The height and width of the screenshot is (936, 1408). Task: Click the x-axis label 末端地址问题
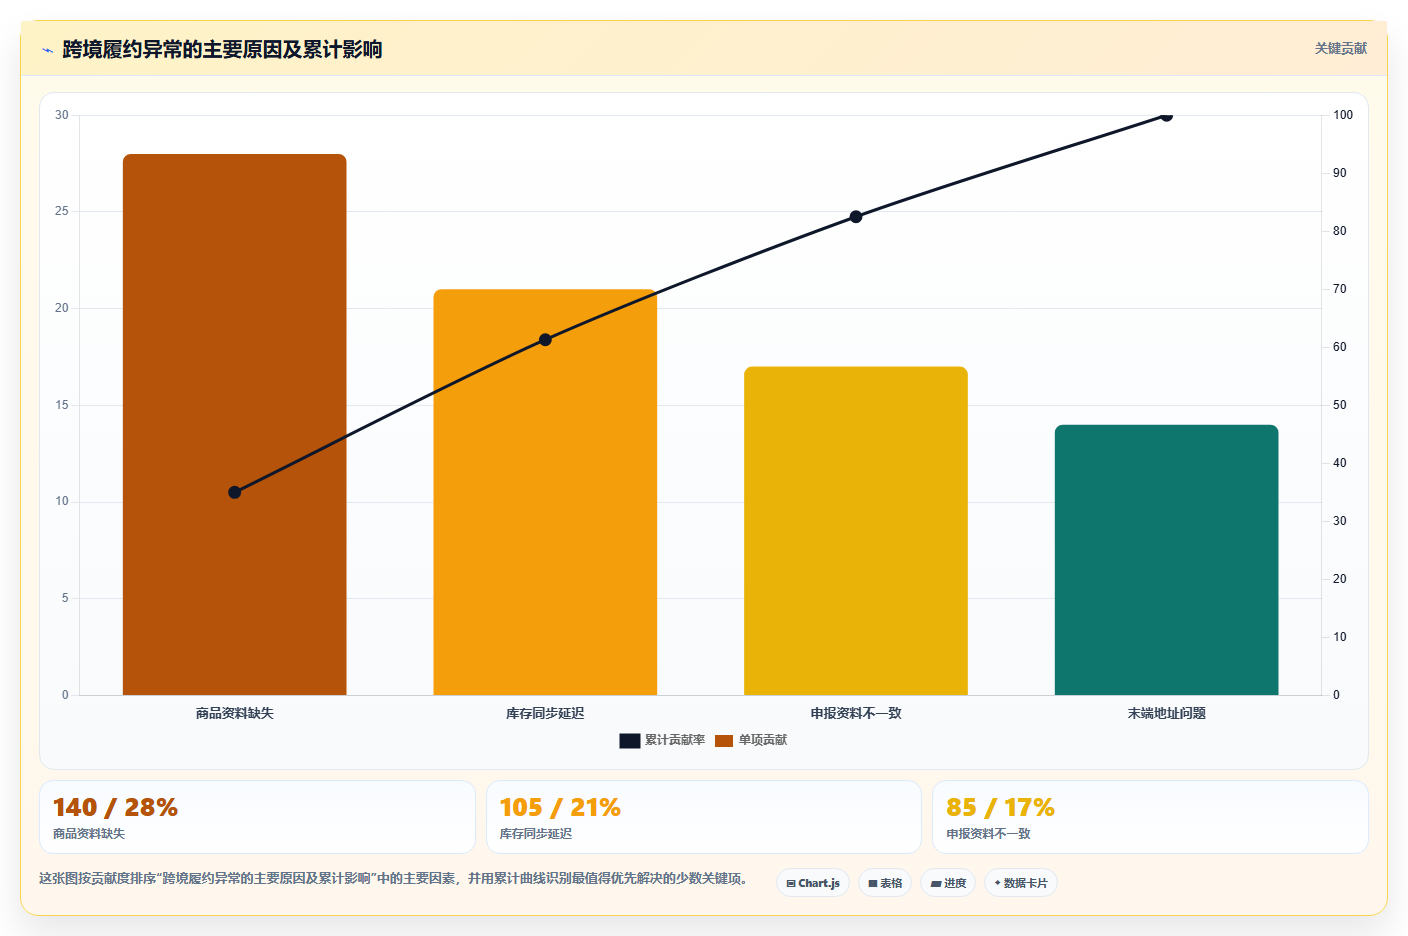coord(1166,713)
